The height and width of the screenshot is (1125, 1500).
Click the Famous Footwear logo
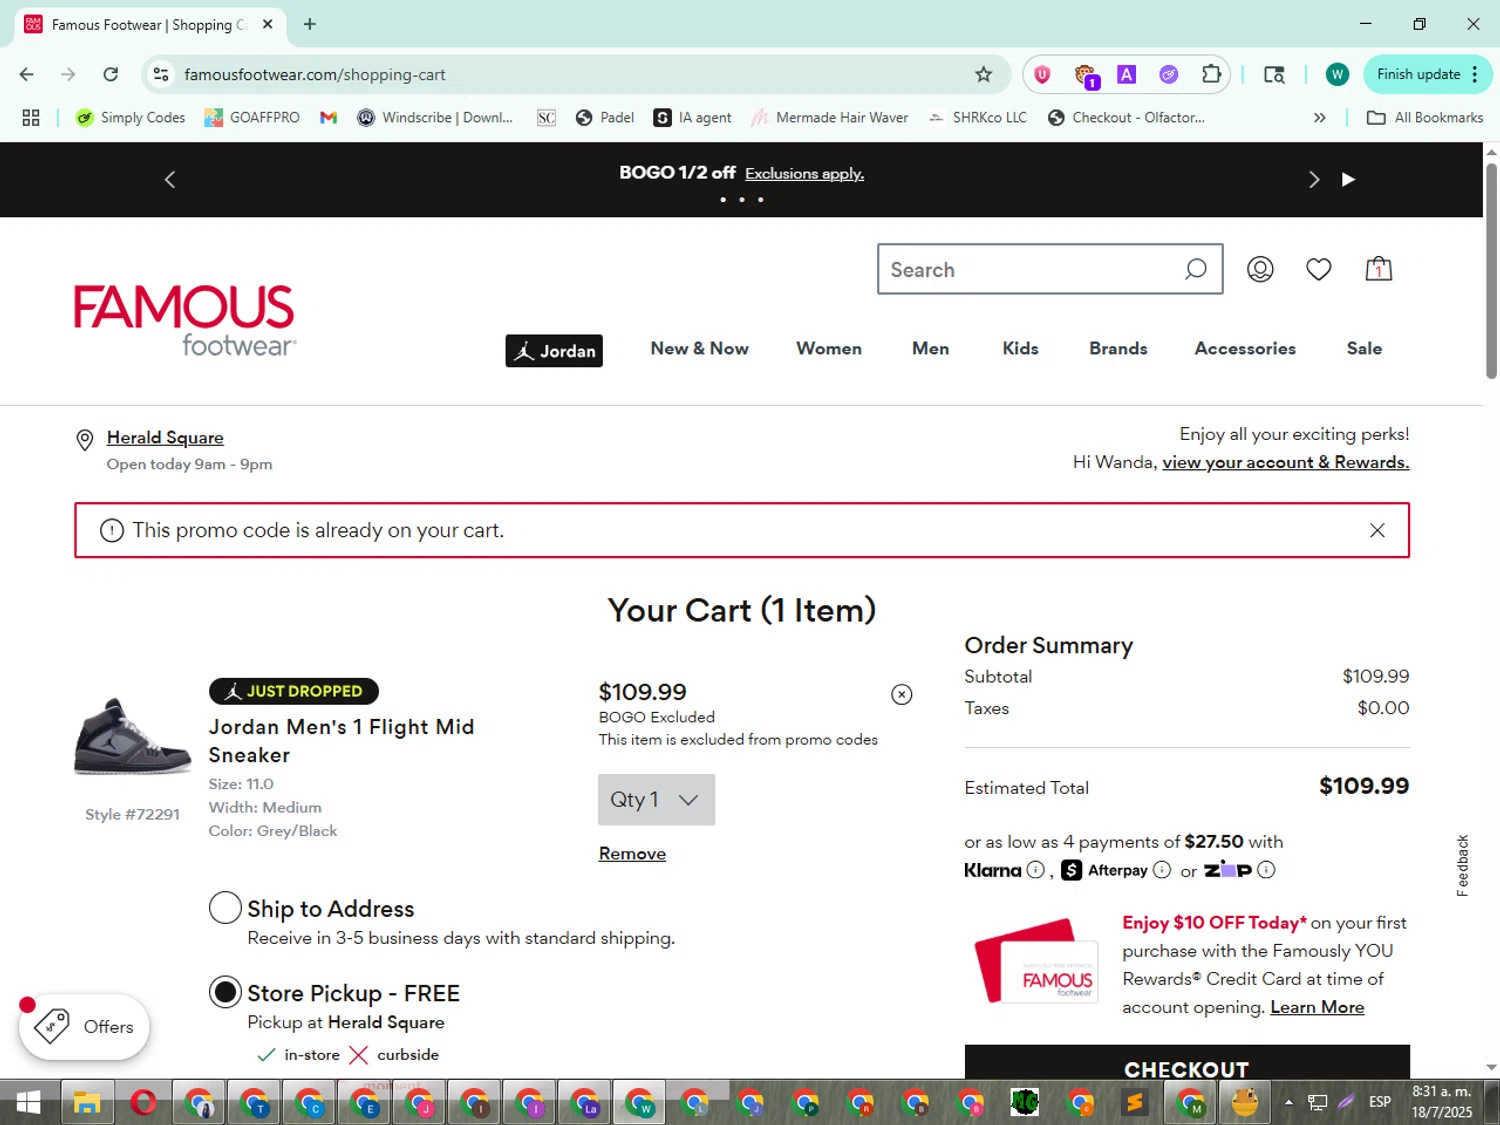click(185, 321)
